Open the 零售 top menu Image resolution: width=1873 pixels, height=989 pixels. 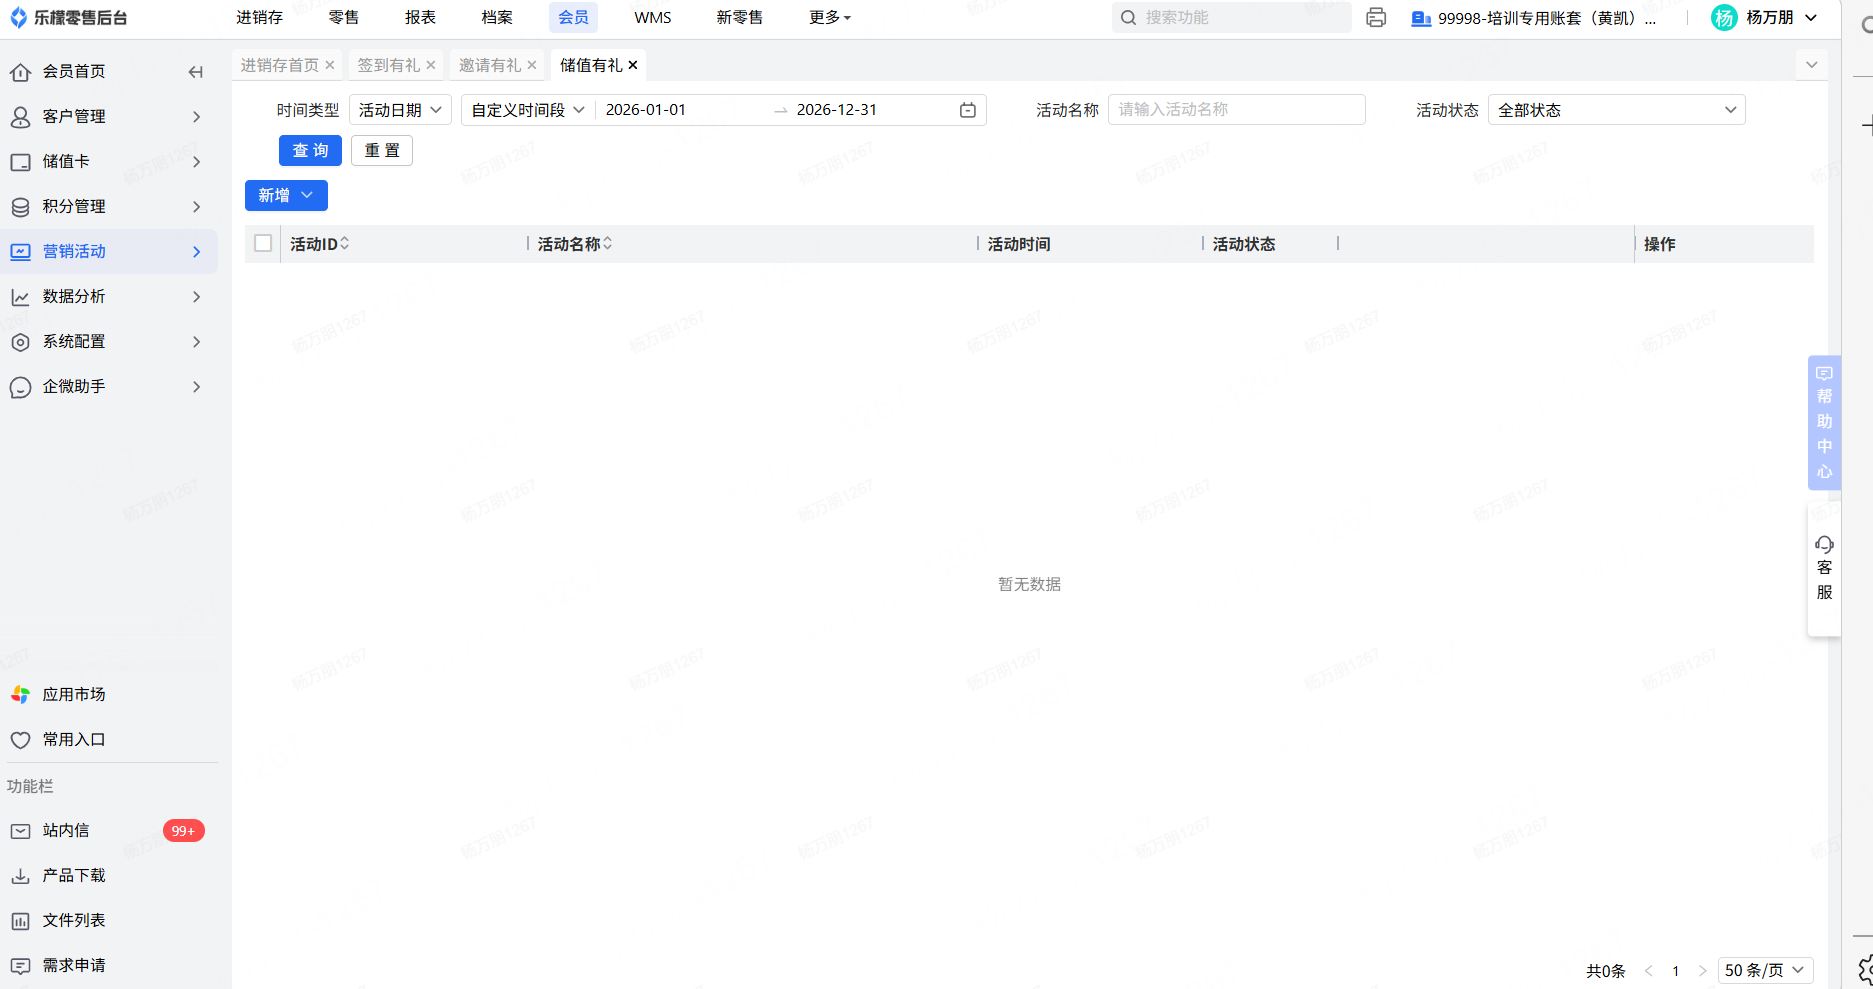344,17
